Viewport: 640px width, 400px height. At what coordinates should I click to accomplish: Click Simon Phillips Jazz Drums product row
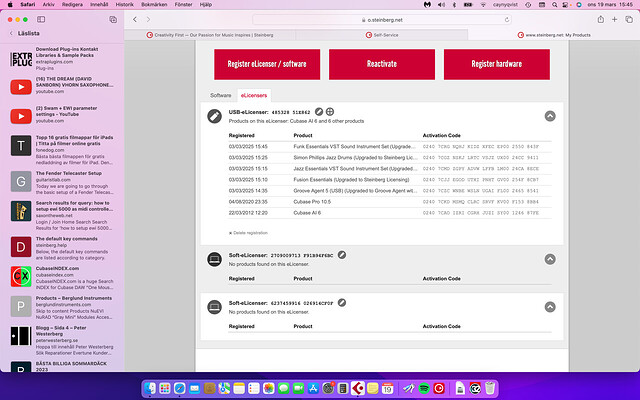pos(390,157)
